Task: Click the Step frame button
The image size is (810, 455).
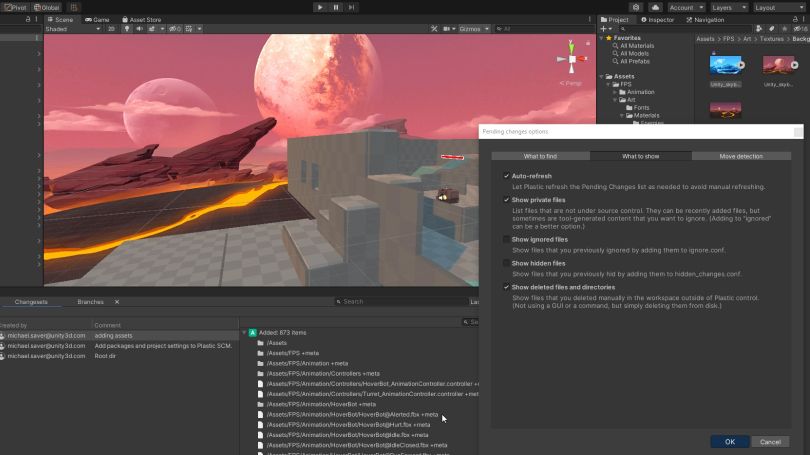Action: pyautogui.click(x=351, y=7)
